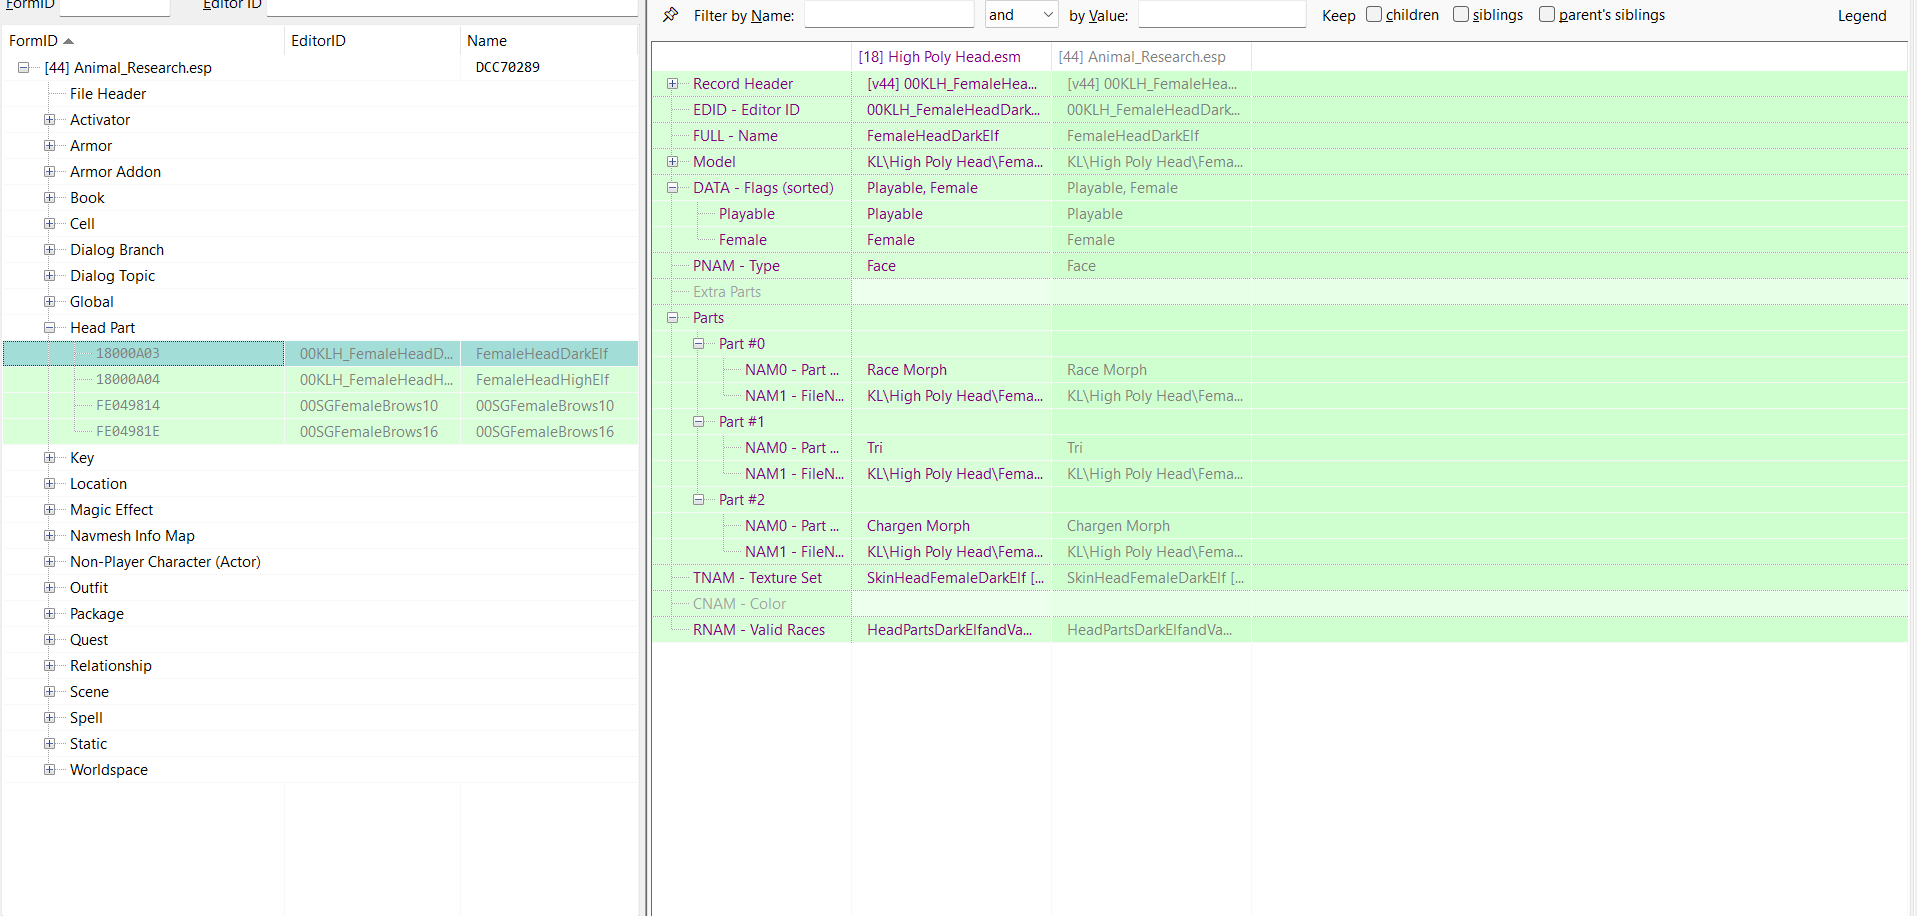
Task: Select the TNAM - Texture Set row label
Action: click(757, 578)
